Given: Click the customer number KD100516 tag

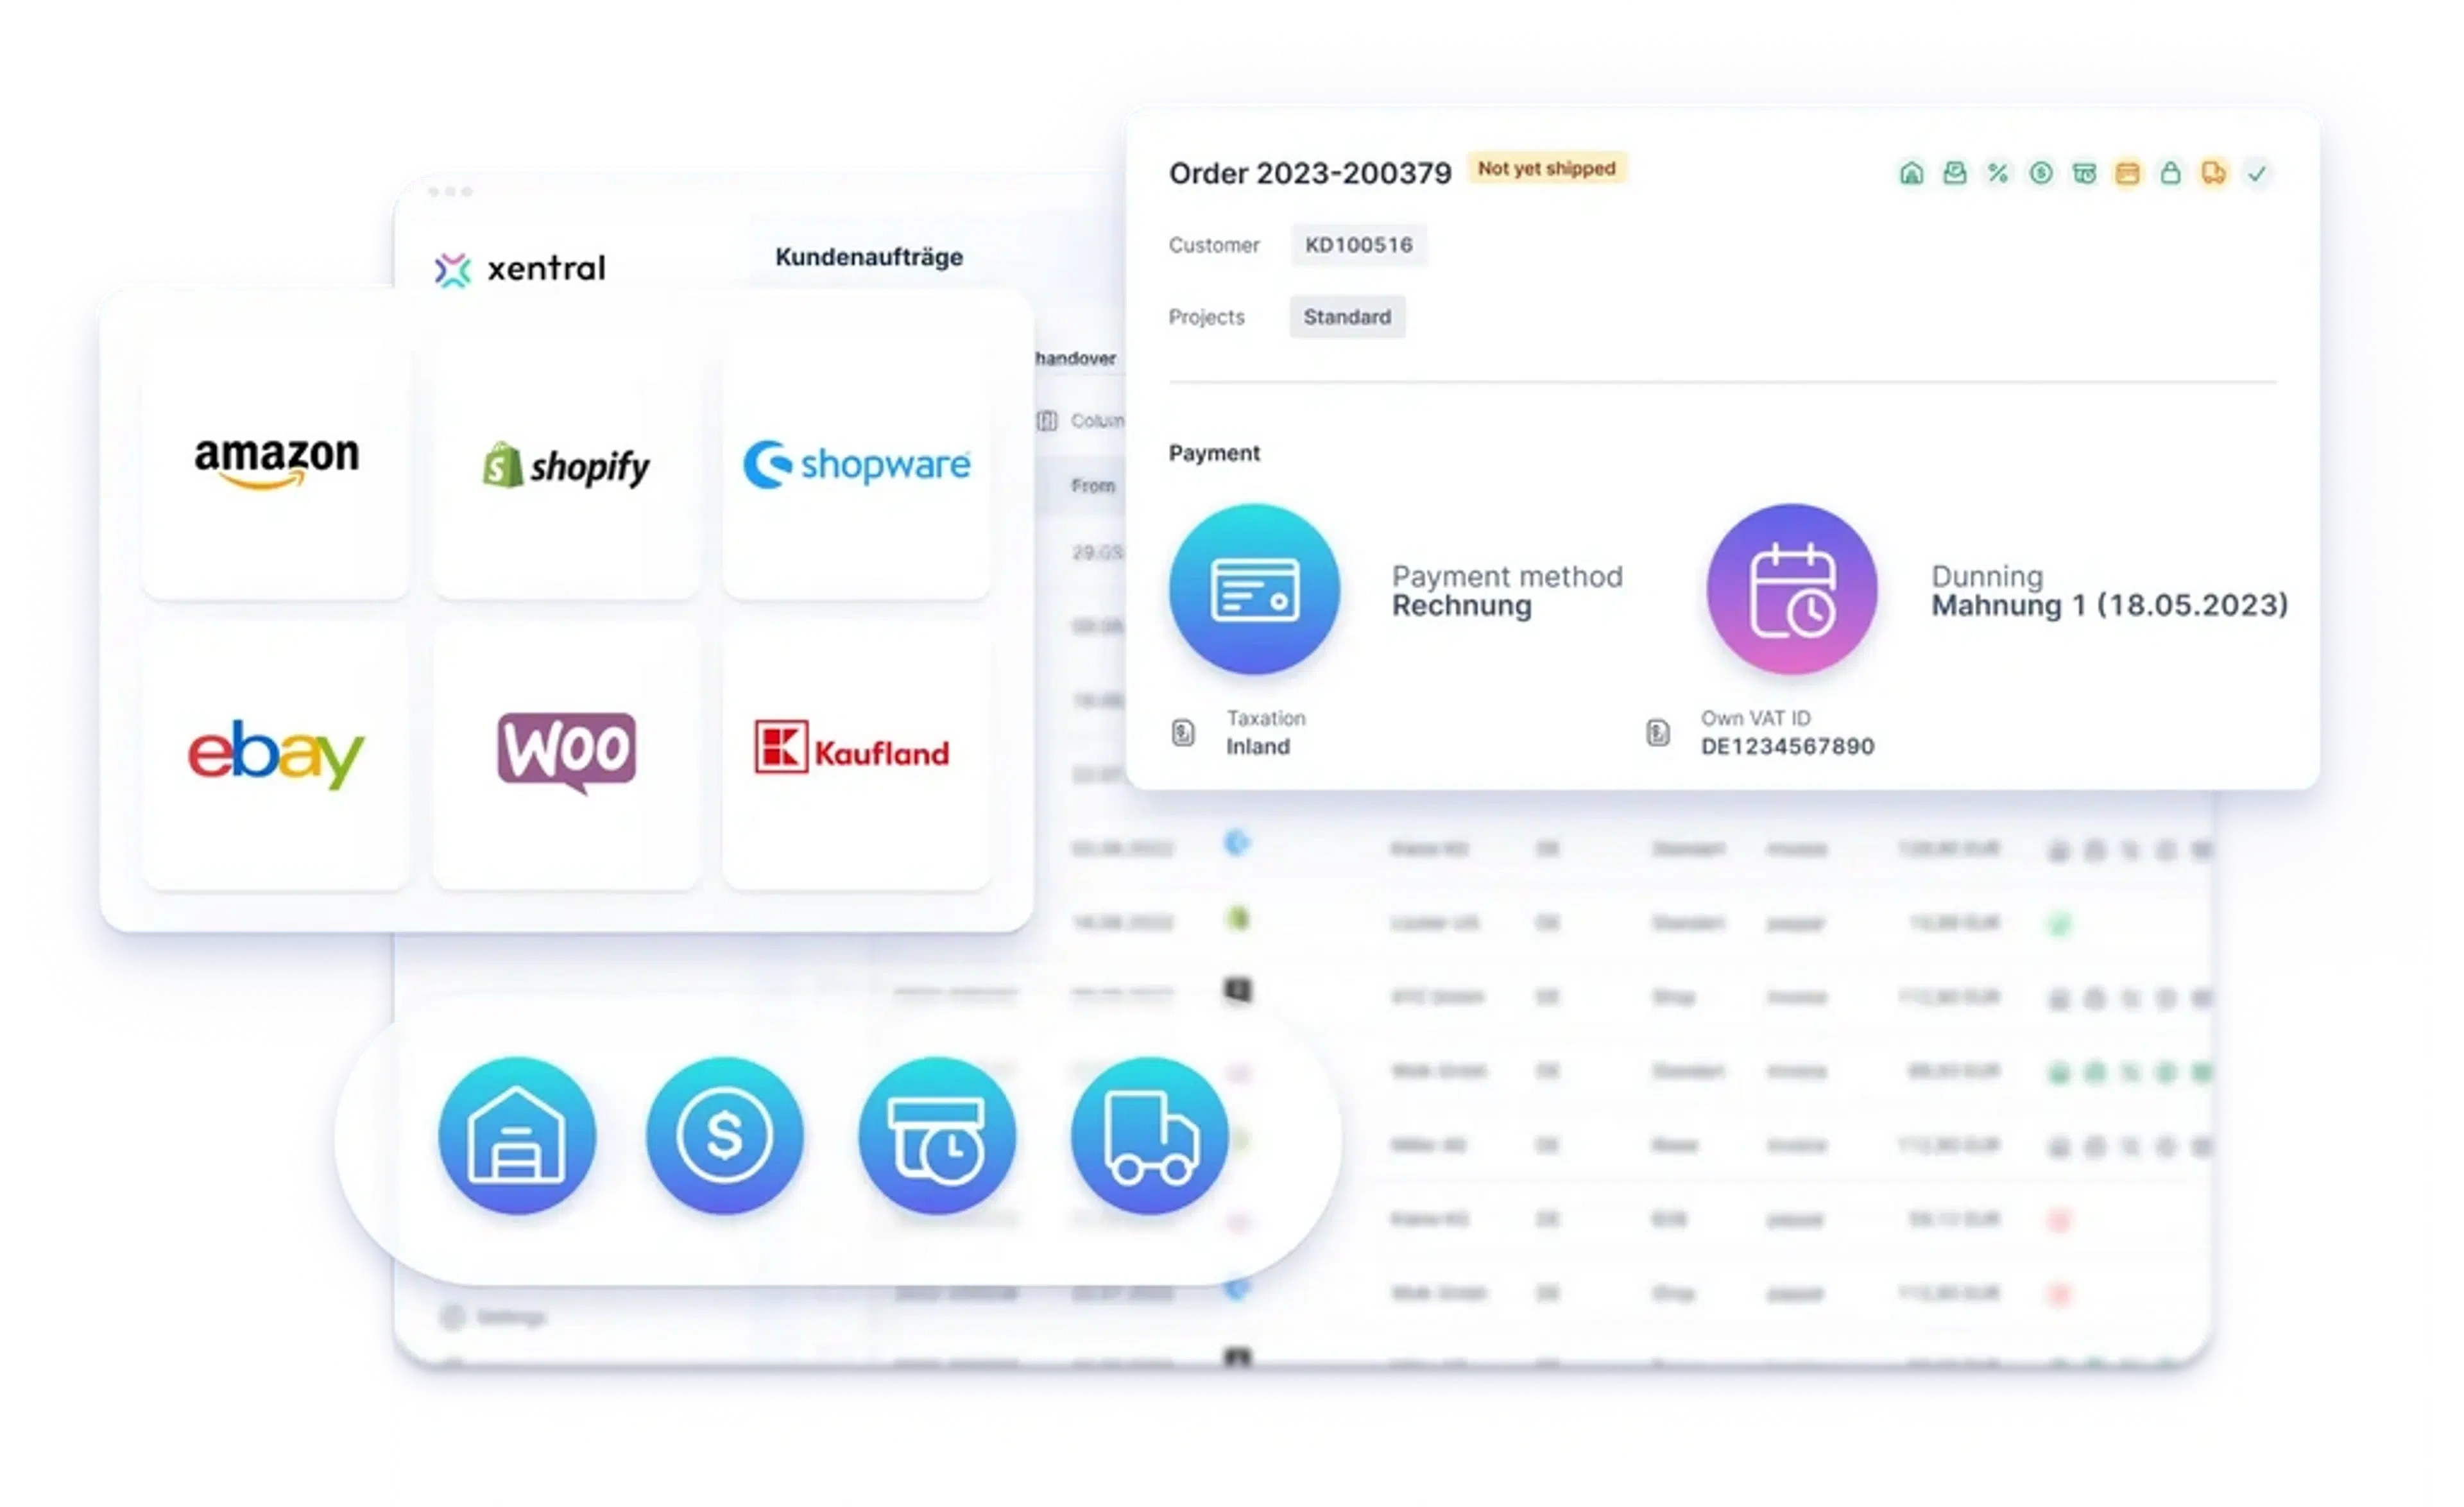Looking at the screenshot, I should [1358, 245].
